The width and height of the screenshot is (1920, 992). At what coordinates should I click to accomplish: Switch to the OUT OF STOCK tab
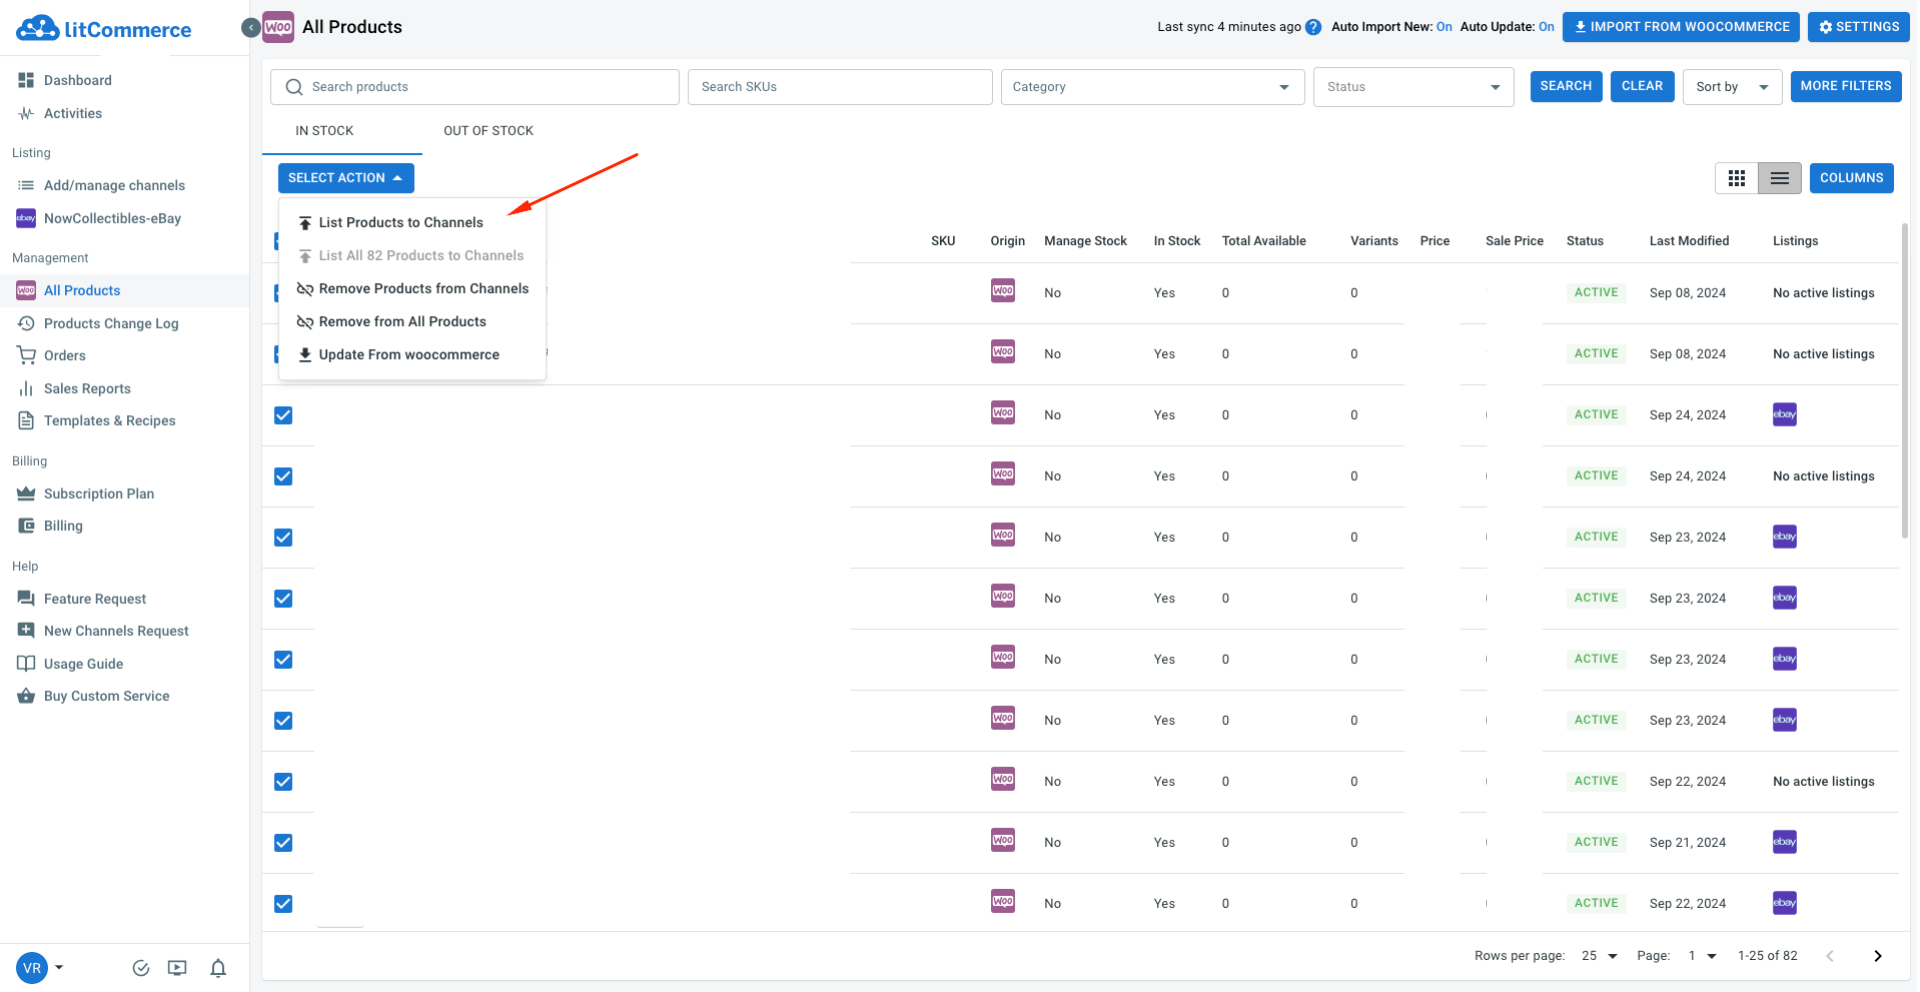(488, 130)
